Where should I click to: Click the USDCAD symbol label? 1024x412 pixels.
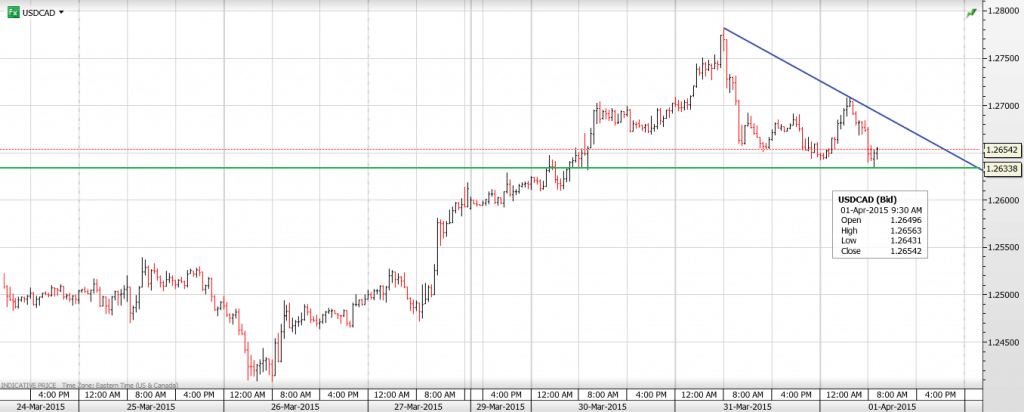[39, 12]
